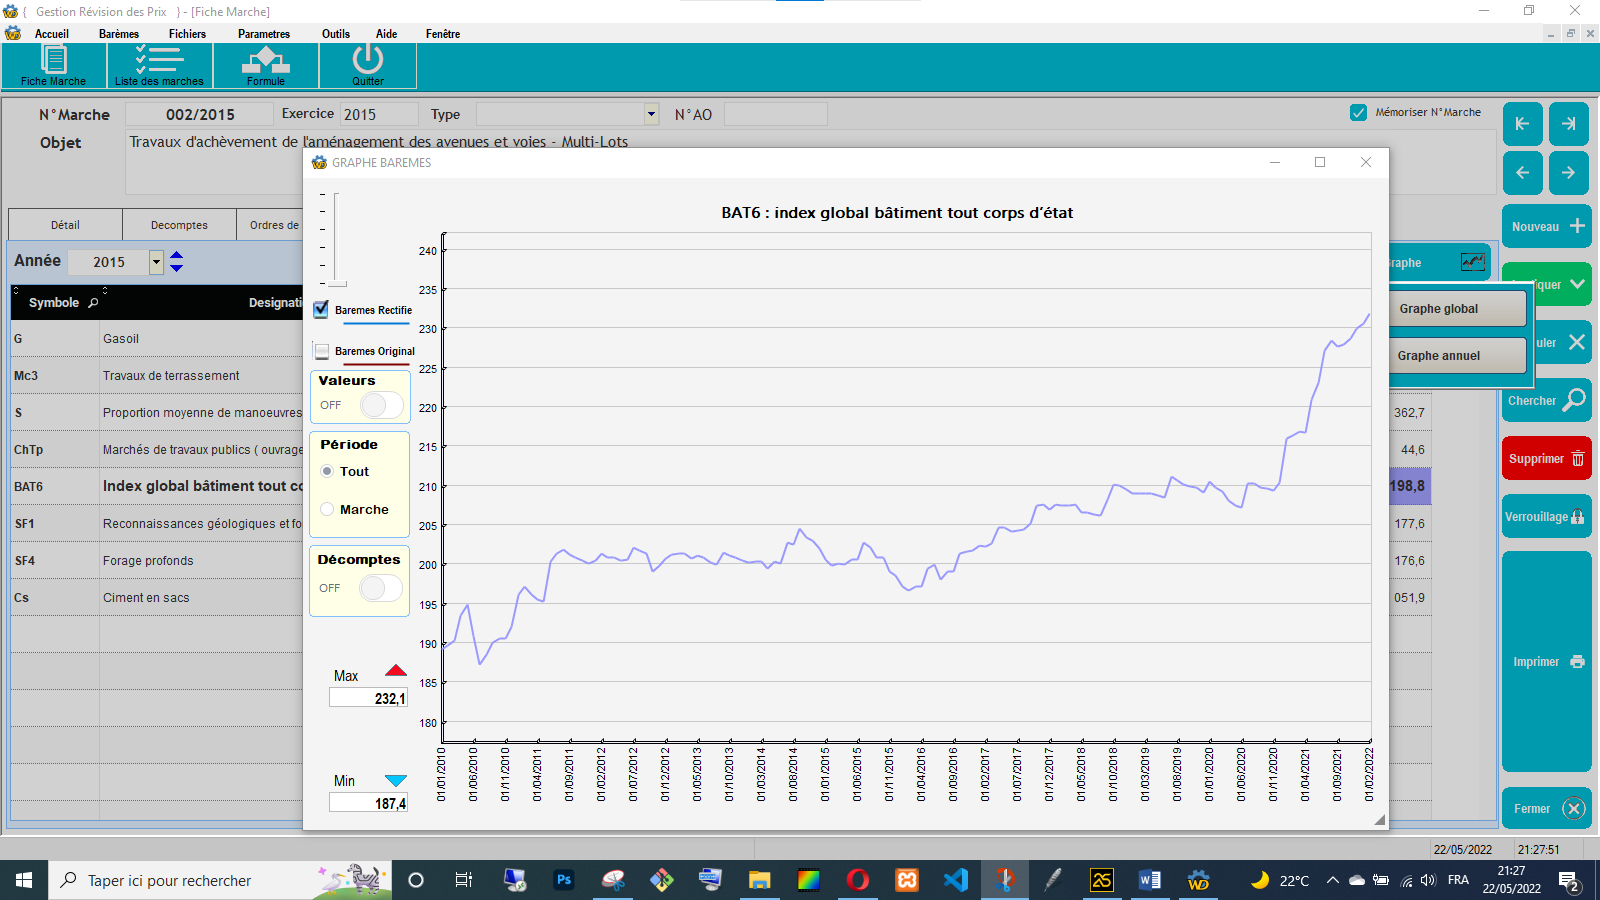Viewport: 1600px width, 900px height.
Task: Enable the Baremes Original checkbox
Action: (322, 351)
